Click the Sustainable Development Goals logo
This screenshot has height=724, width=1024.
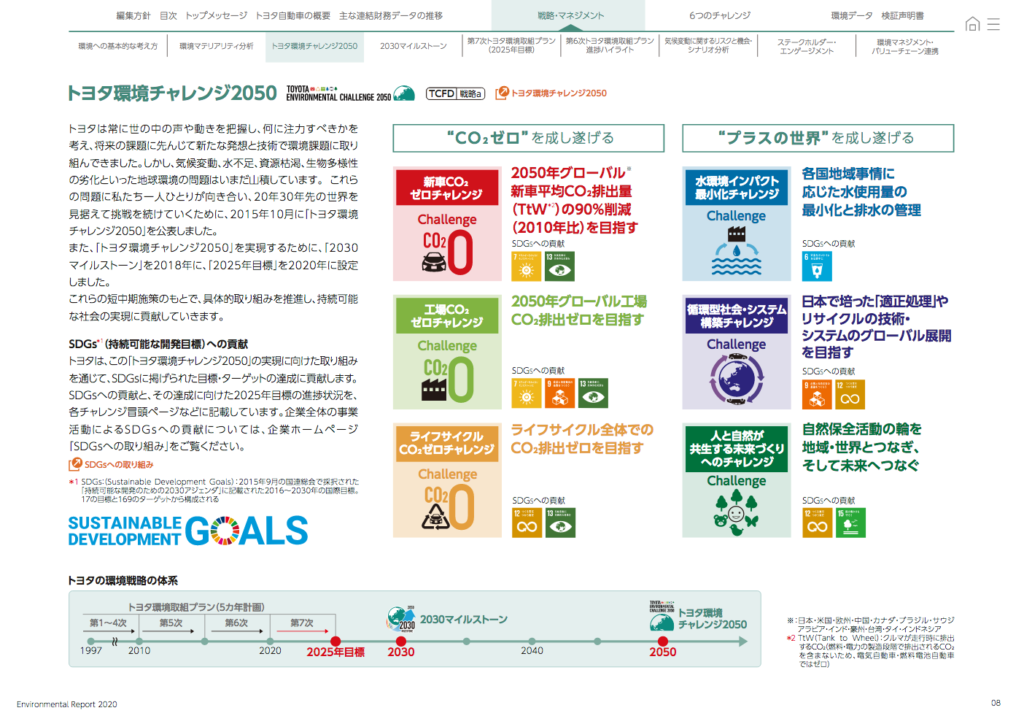(187, 530)
